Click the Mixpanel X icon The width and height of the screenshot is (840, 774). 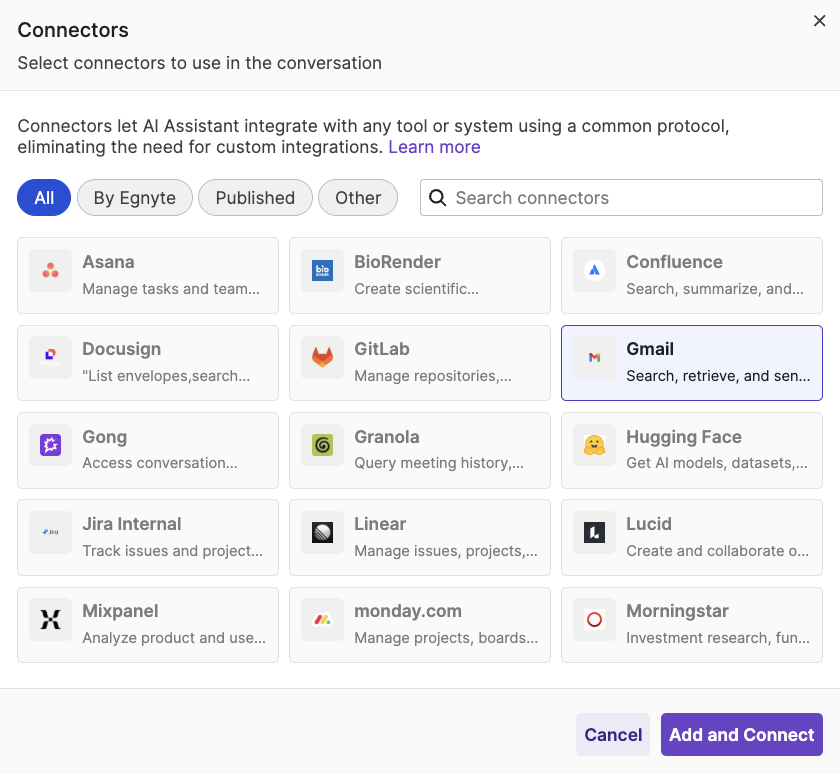pyautogui.click(x=50, y=620)
